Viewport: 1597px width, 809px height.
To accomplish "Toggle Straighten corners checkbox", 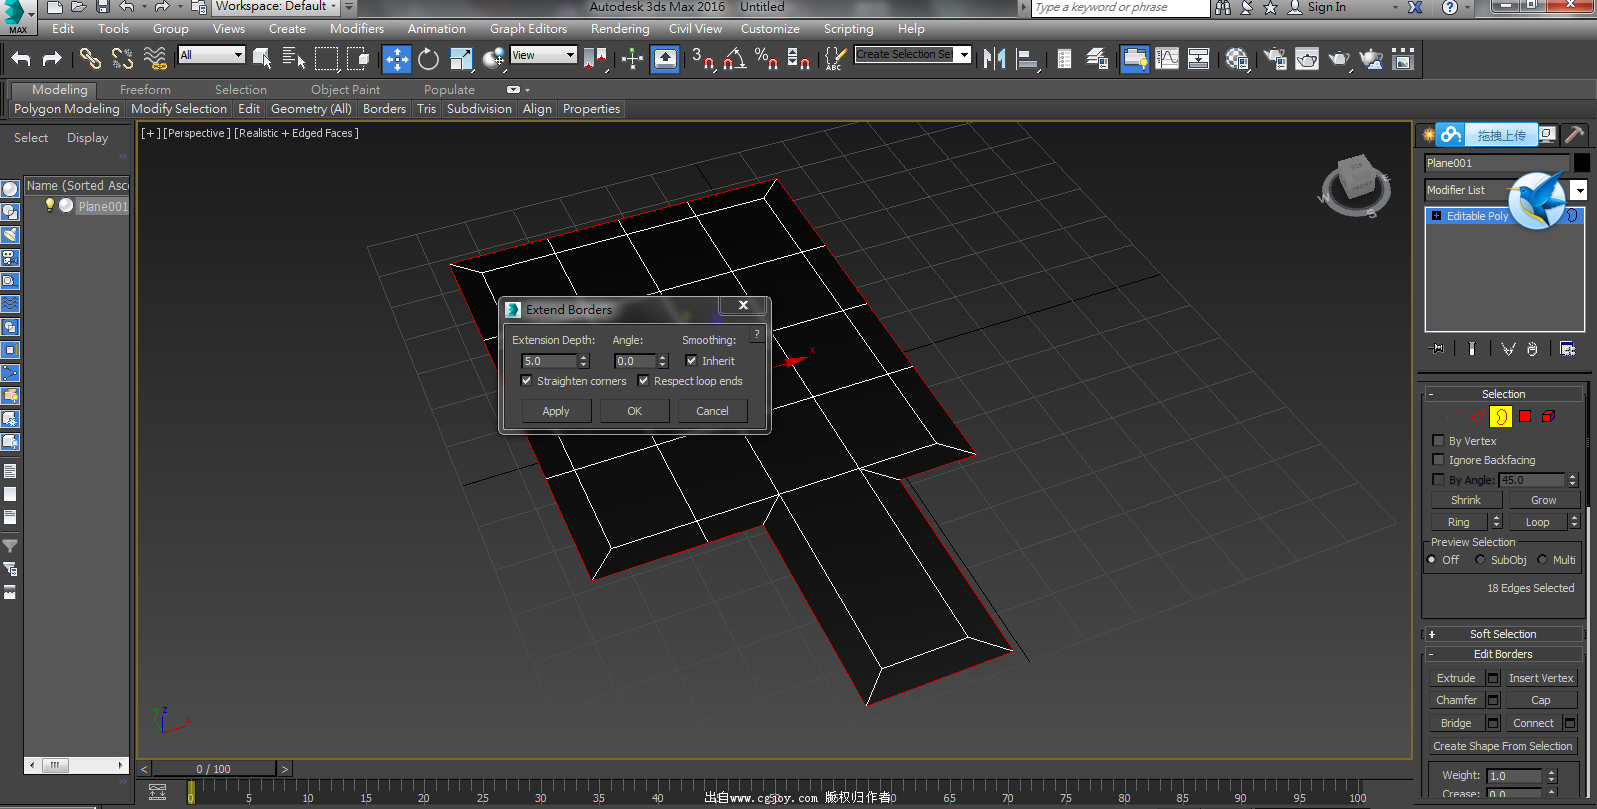I will pos(526,381).
